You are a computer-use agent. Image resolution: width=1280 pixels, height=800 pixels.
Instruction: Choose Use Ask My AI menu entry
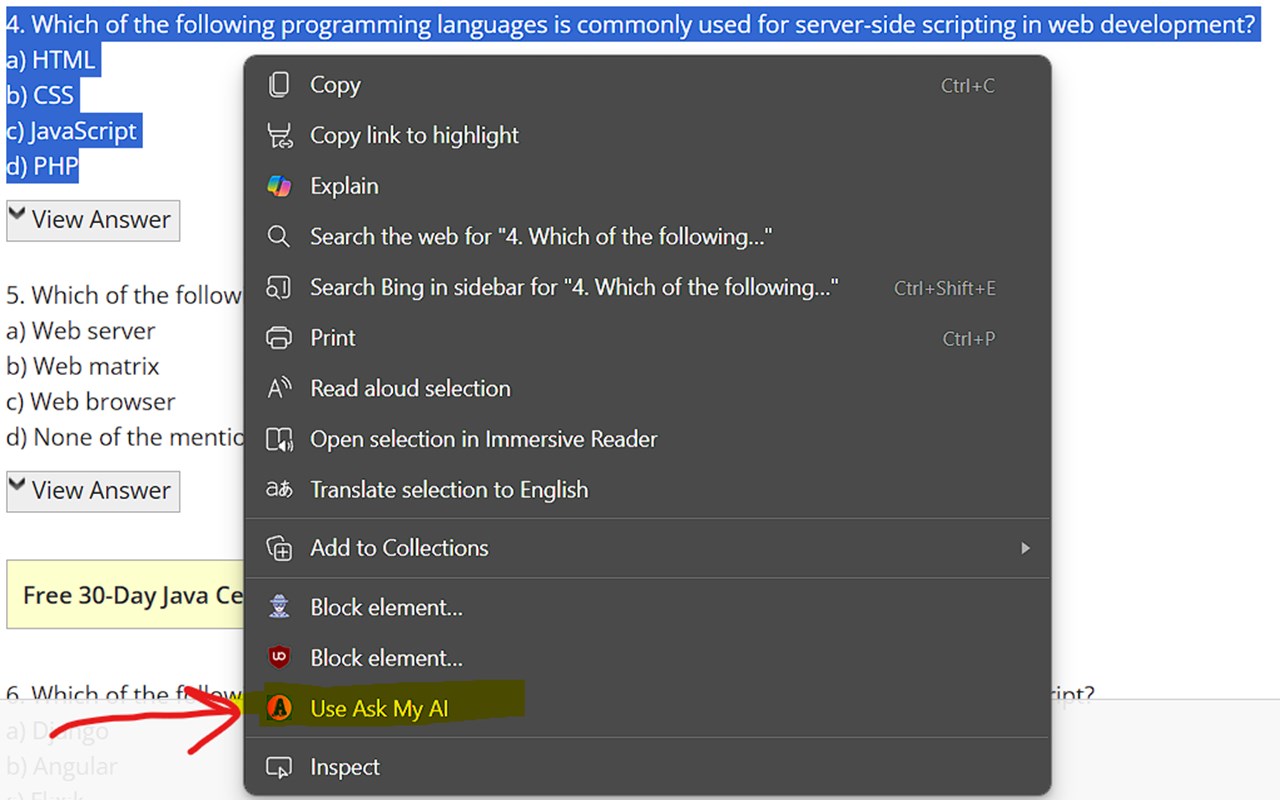point(379,709)
